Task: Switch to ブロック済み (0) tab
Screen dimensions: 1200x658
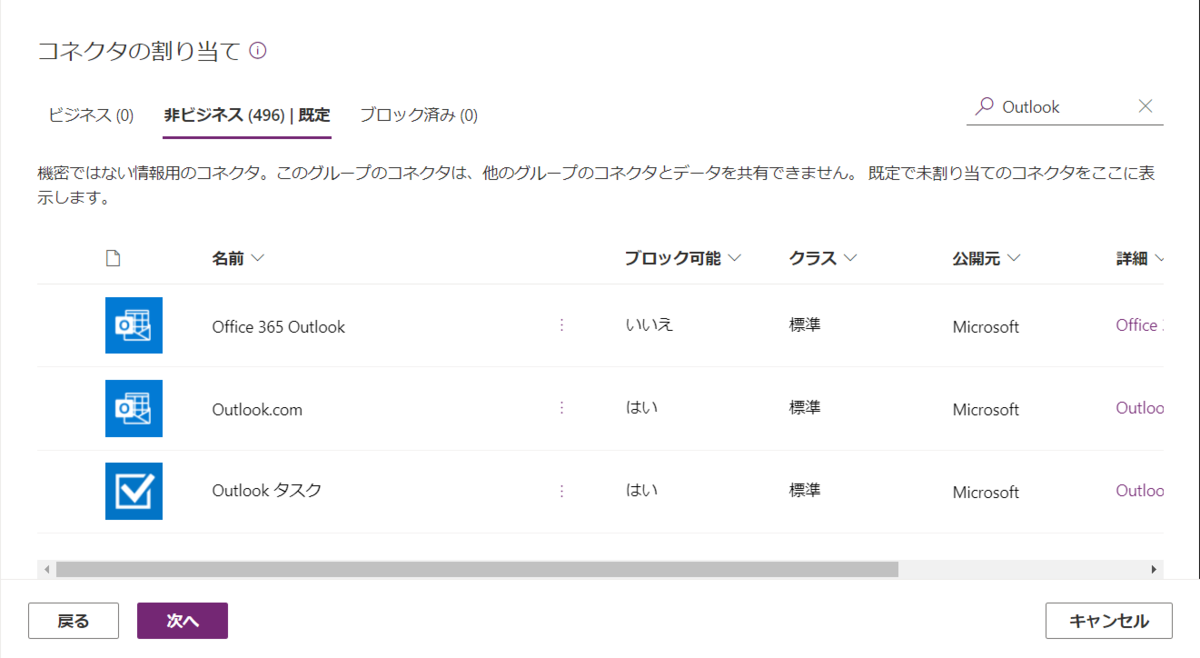Action: (418, 115)
